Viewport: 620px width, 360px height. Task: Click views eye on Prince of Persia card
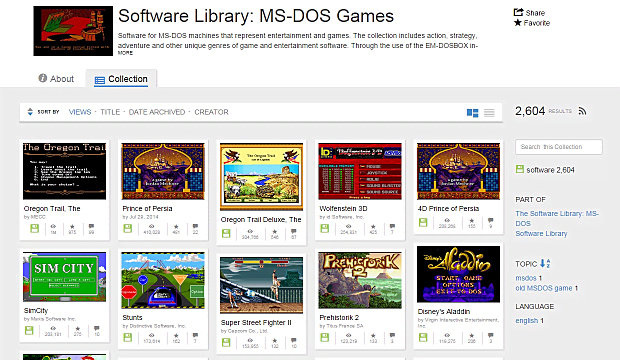click(x=151, y=226)
